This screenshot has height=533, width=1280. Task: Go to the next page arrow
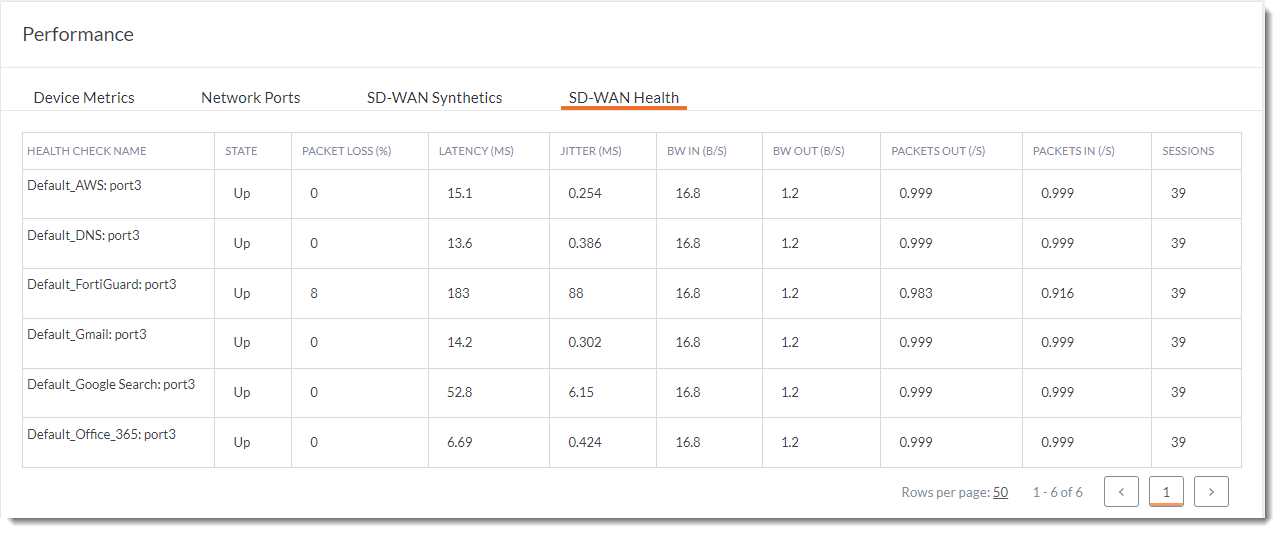pos(1211,492)
